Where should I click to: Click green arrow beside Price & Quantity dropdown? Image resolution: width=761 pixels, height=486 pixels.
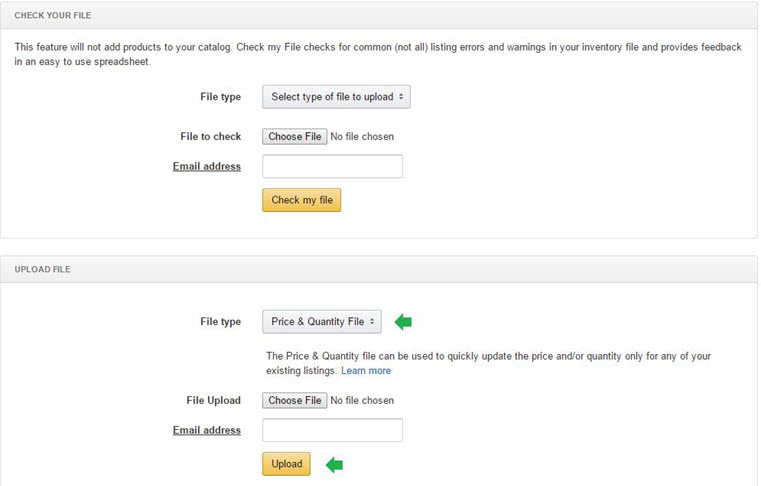pyautogui.click(x=404, y=321)
